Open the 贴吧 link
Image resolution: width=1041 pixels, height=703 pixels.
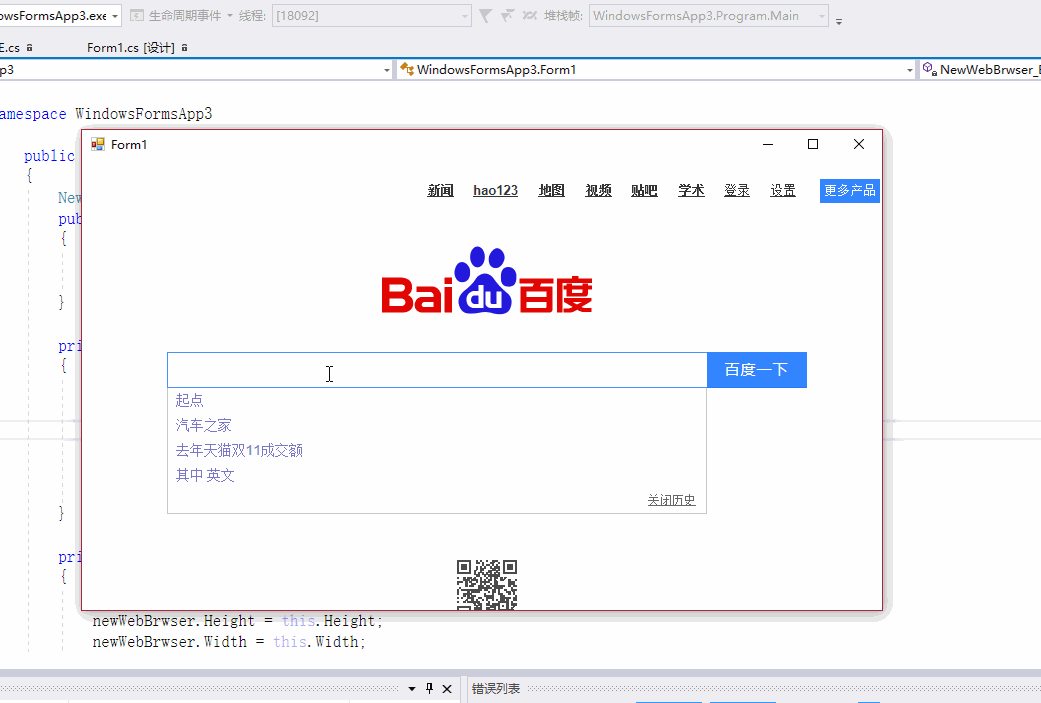tap(644, 191)
